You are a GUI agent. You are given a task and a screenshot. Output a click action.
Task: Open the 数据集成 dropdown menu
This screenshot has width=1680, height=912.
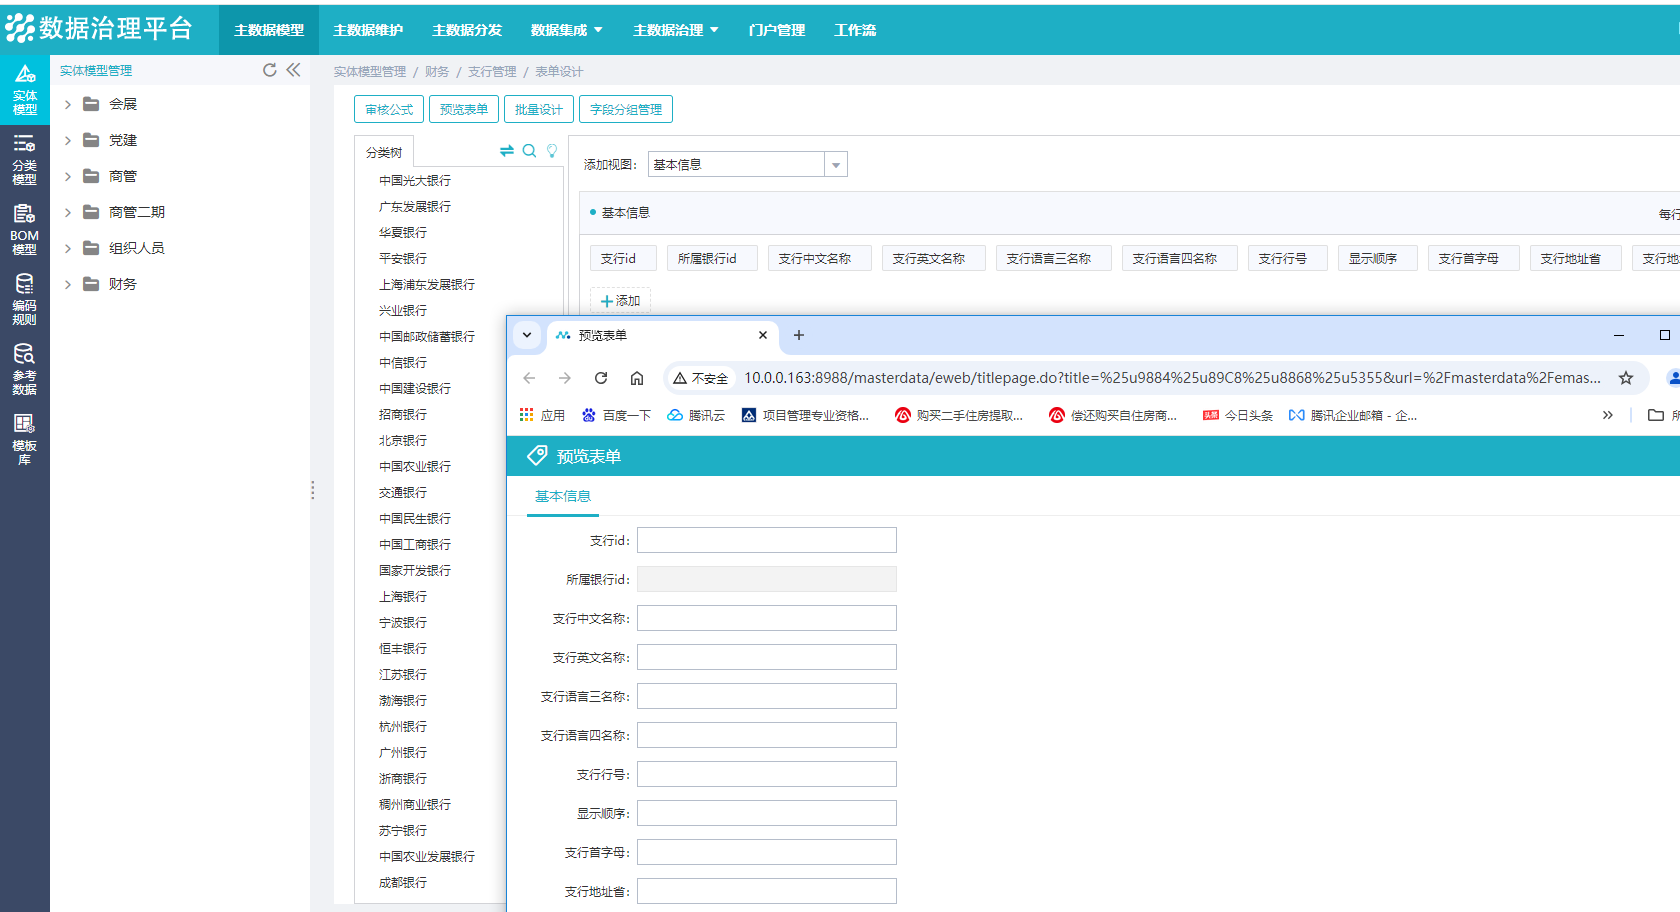pos(566,30)
